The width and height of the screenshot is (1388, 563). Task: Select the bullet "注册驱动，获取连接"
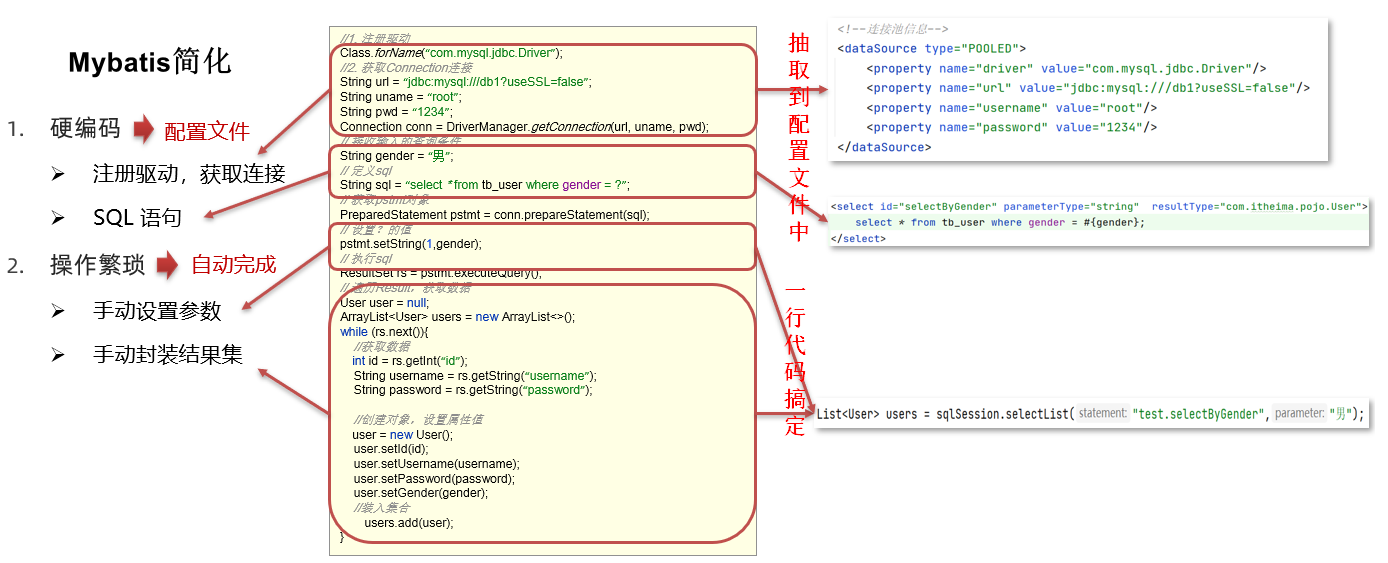(x=189, y=174)
